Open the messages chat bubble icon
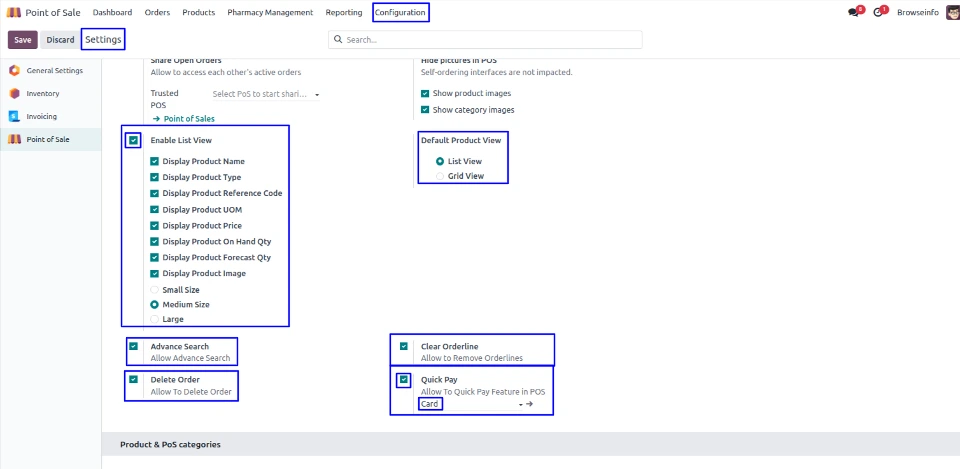Viewport: 960px width, 469px height. 854,13
